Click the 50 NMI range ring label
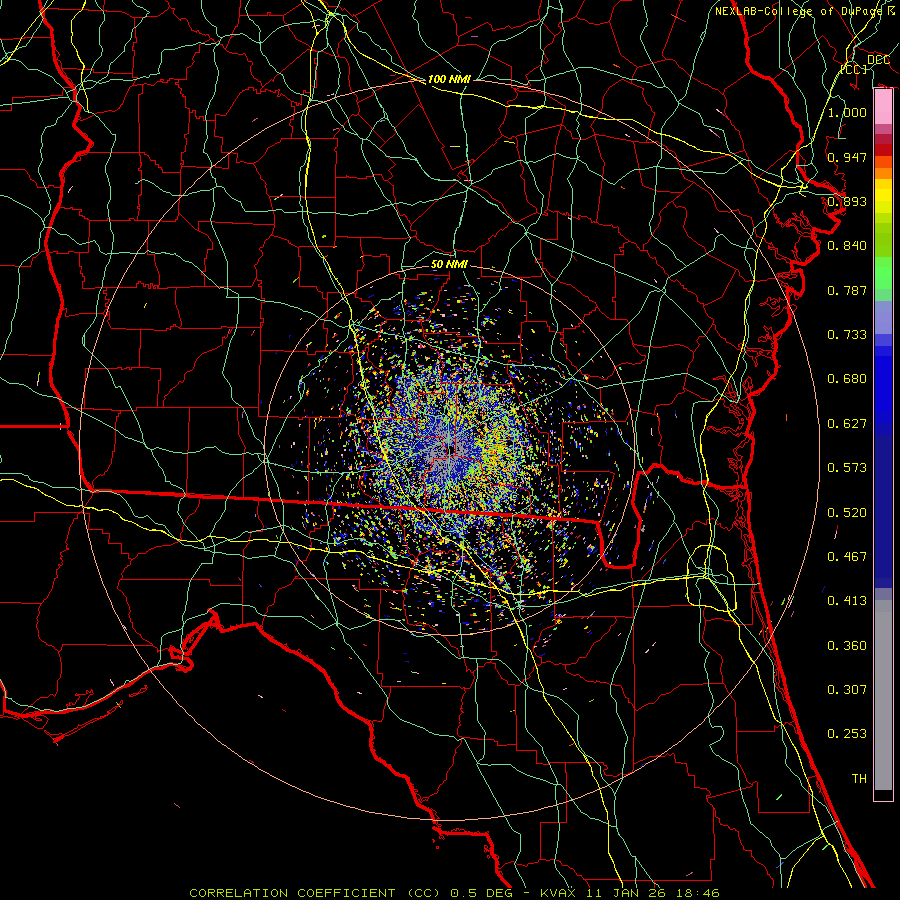This screenshot has width=900, height=900. coord(449,264)
